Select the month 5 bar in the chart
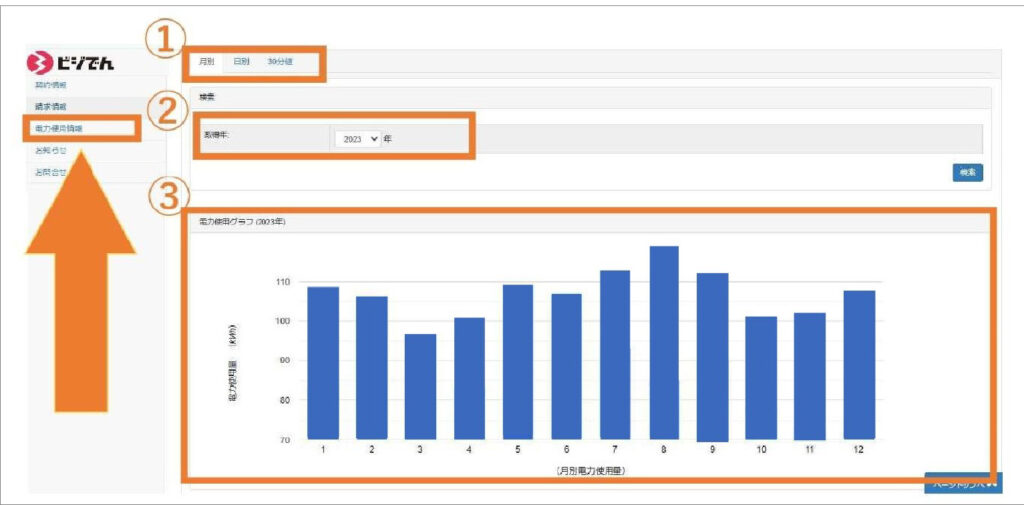 [517, 361]
